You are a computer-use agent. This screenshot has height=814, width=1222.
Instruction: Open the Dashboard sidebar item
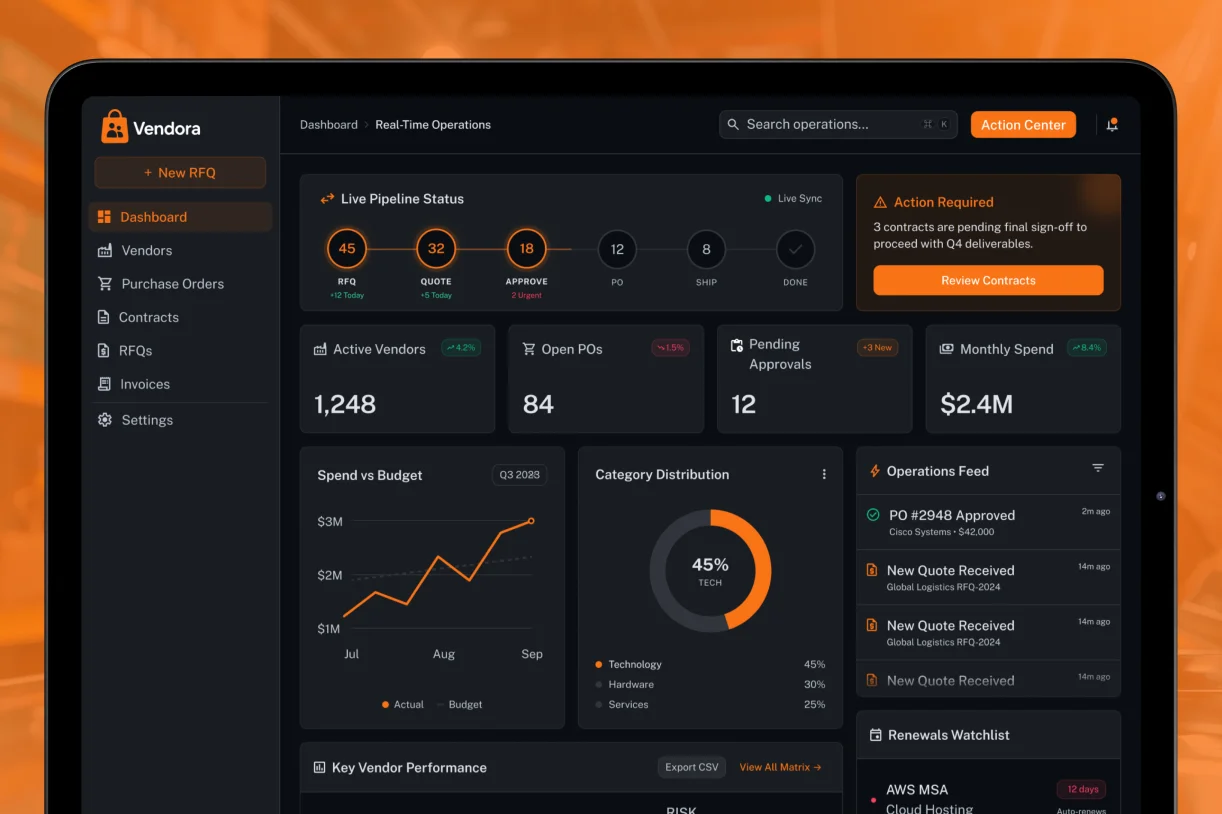180,217
